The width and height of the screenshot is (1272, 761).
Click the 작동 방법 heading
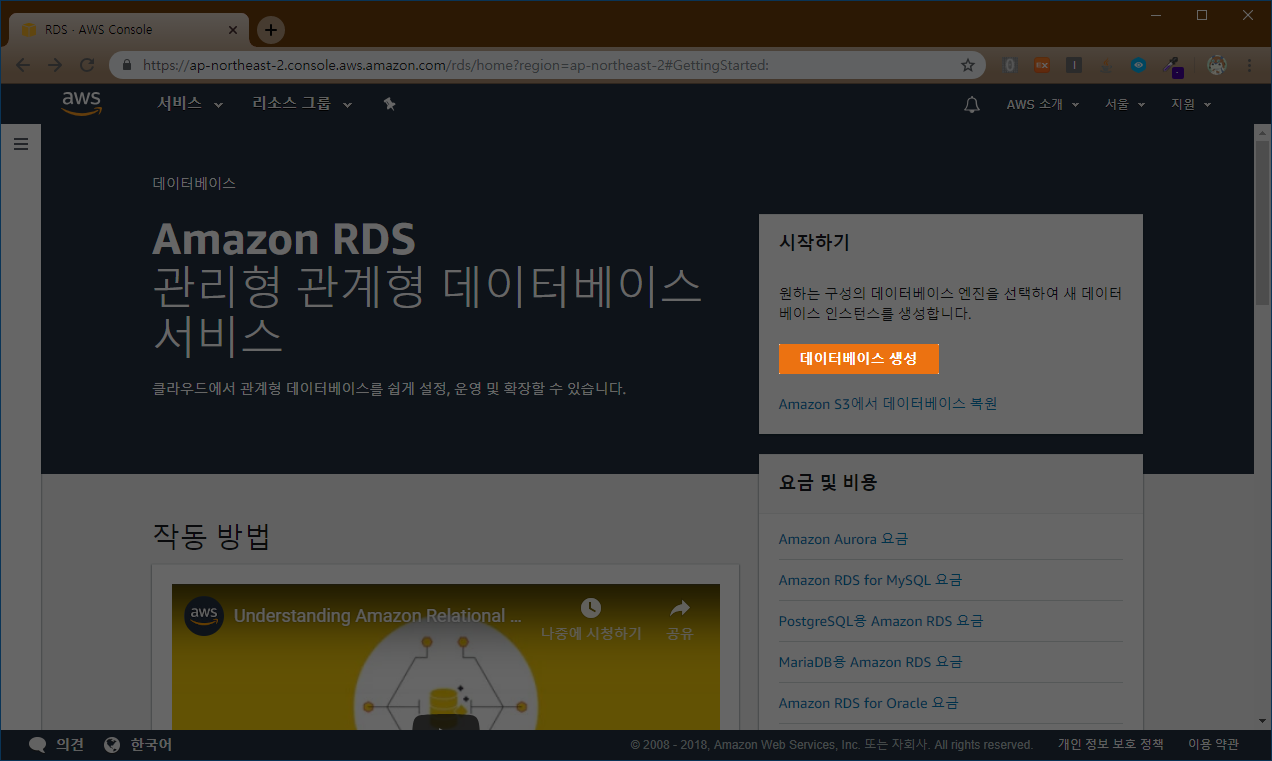(x=212, y=537)
